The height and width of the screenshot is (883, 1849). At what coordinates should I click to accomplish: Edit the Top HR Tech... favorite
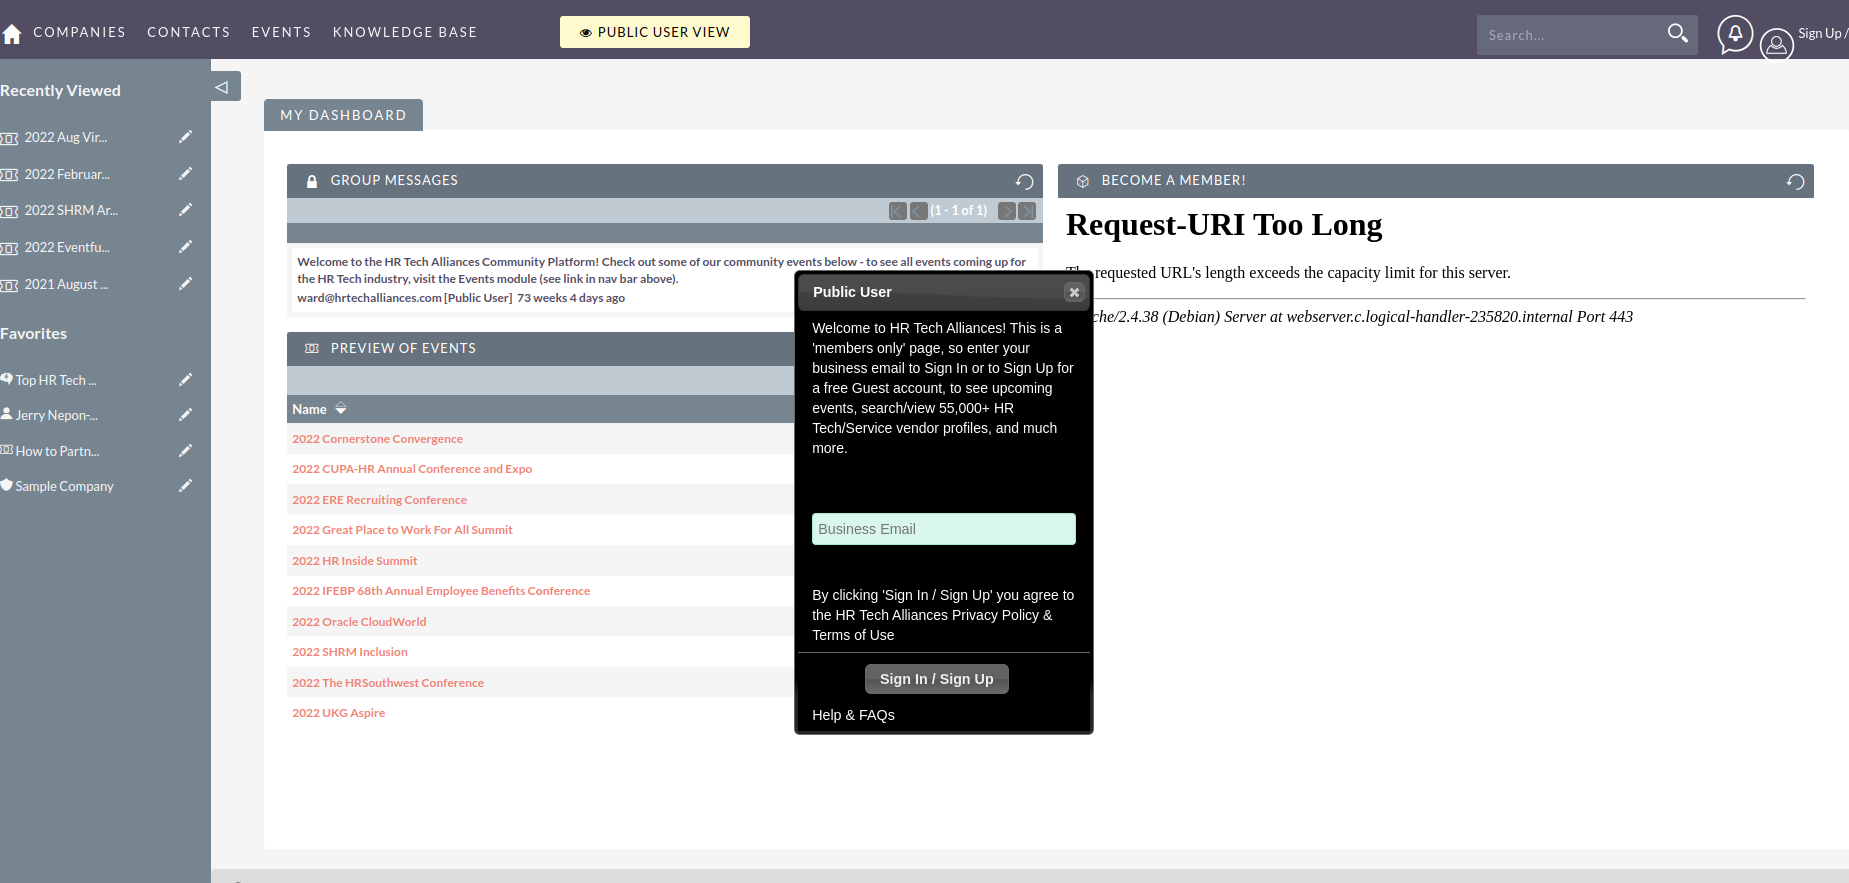click(185, 380)
